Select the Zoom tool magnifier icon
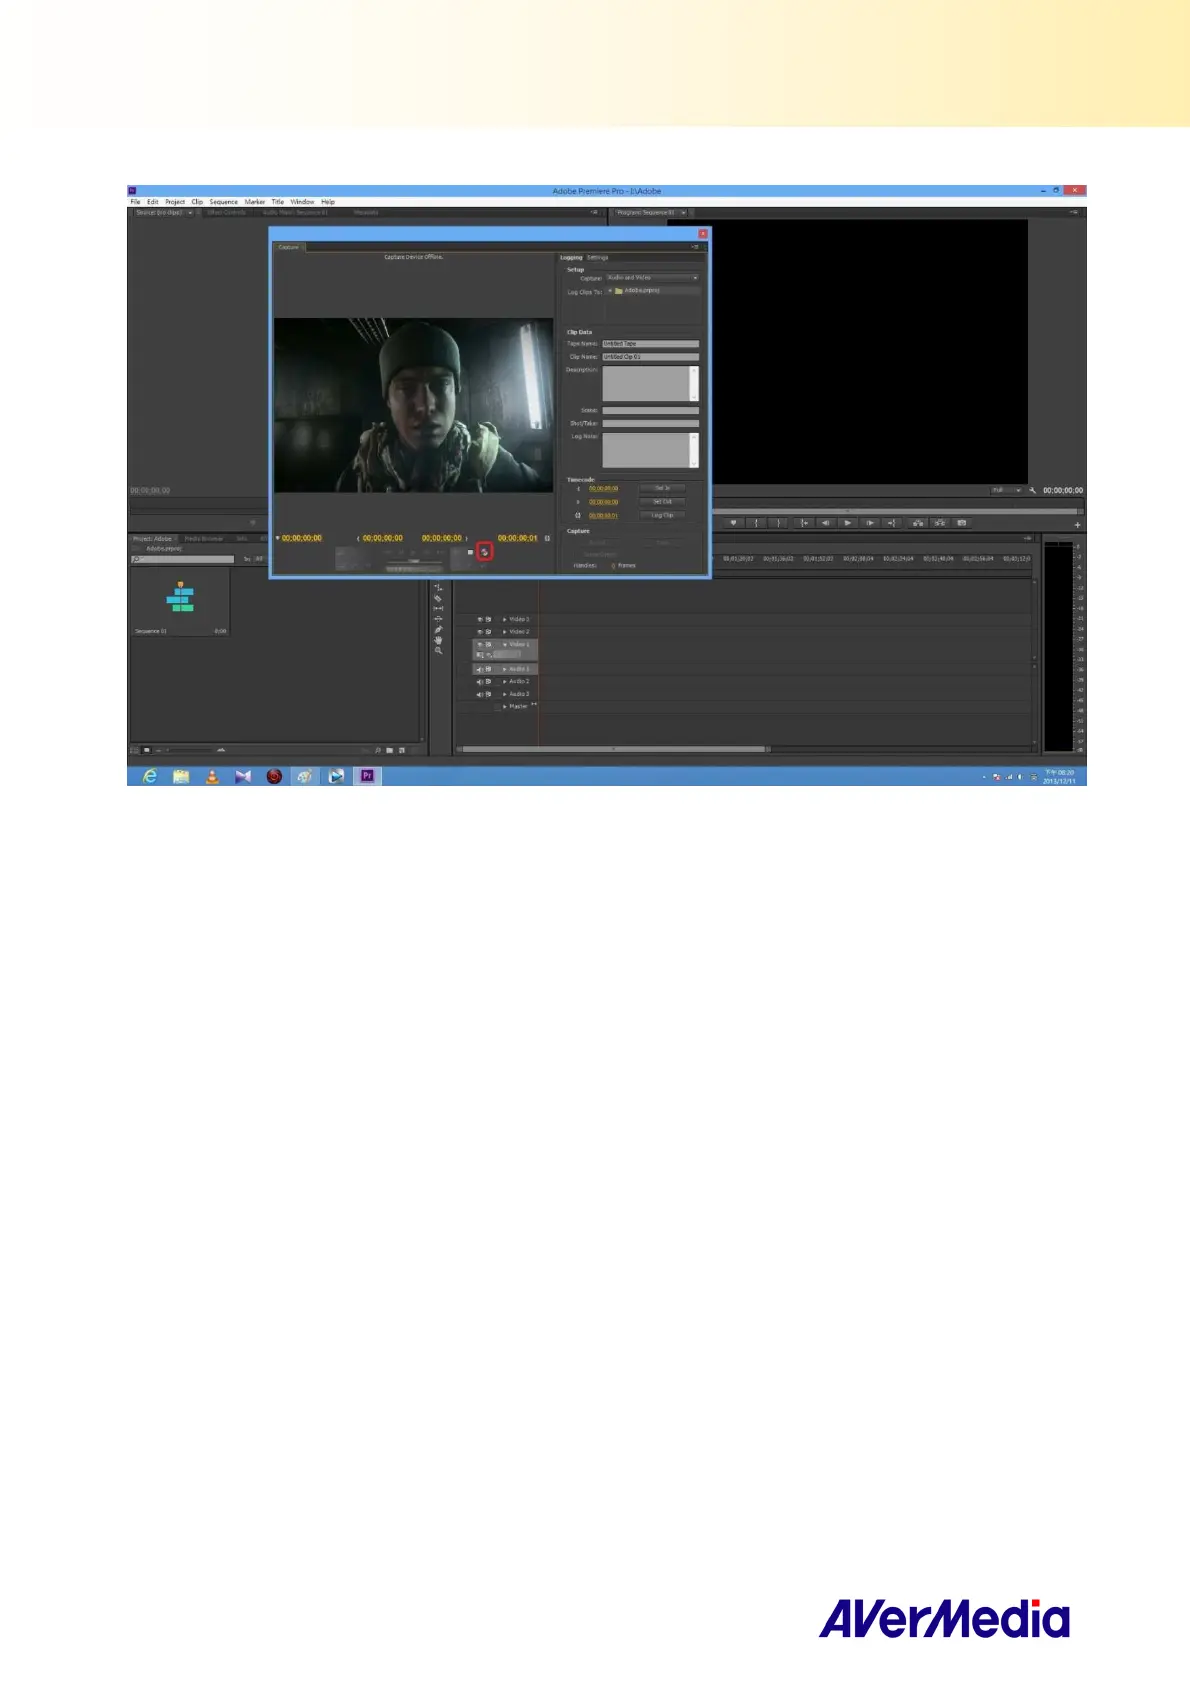 (x=438, y=651)
